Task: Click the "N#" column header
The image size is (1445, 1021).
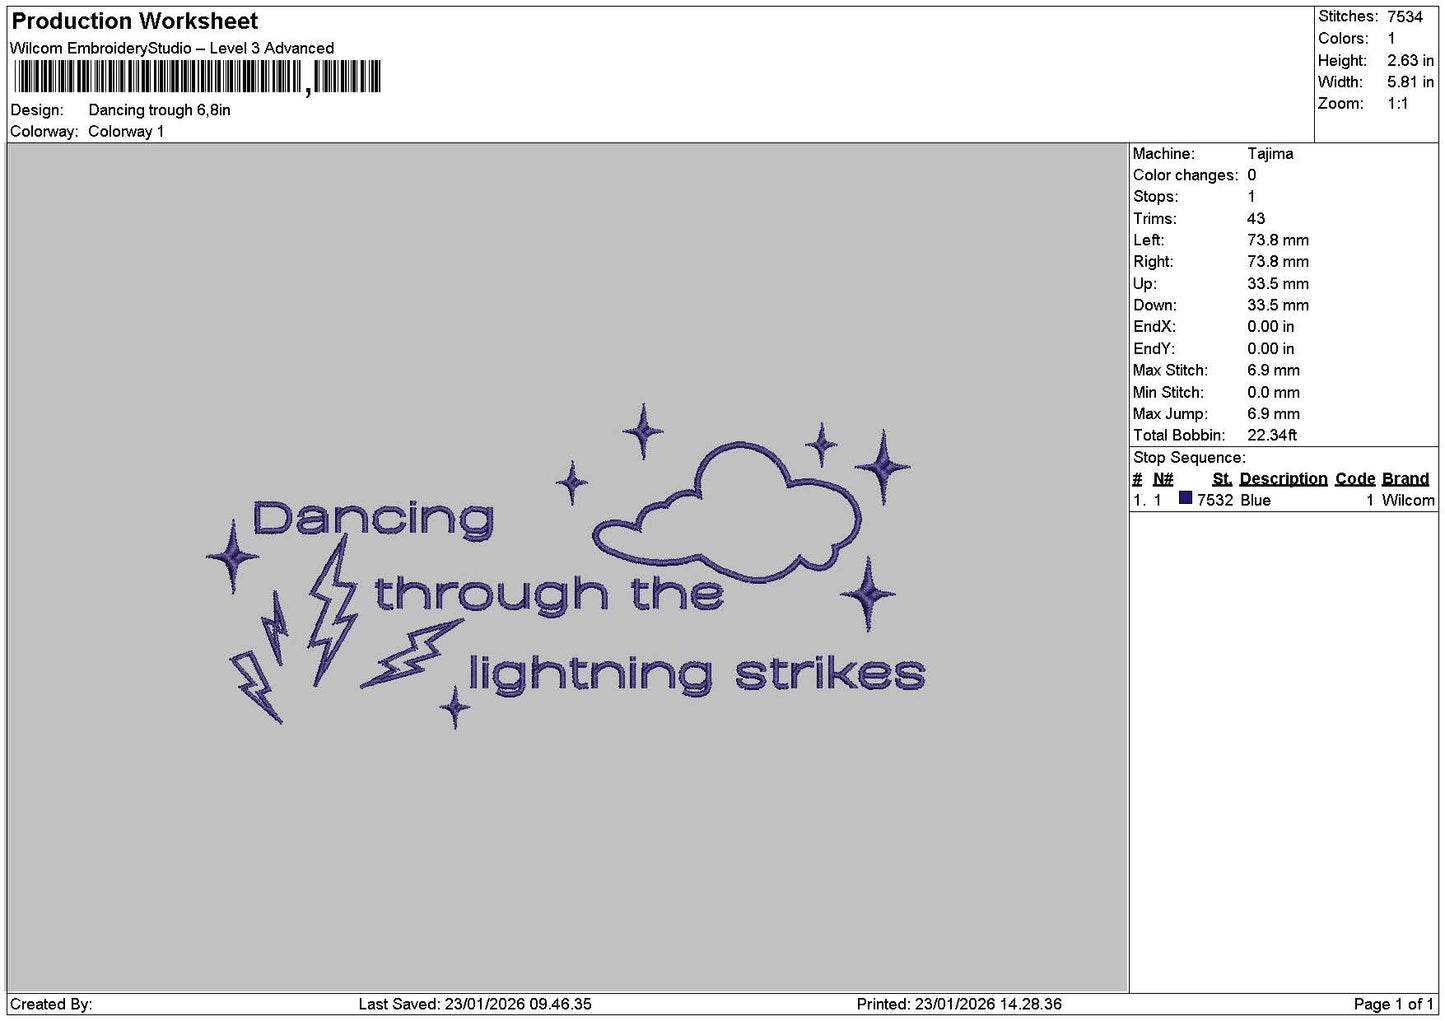Action: tap(1163, 479)
